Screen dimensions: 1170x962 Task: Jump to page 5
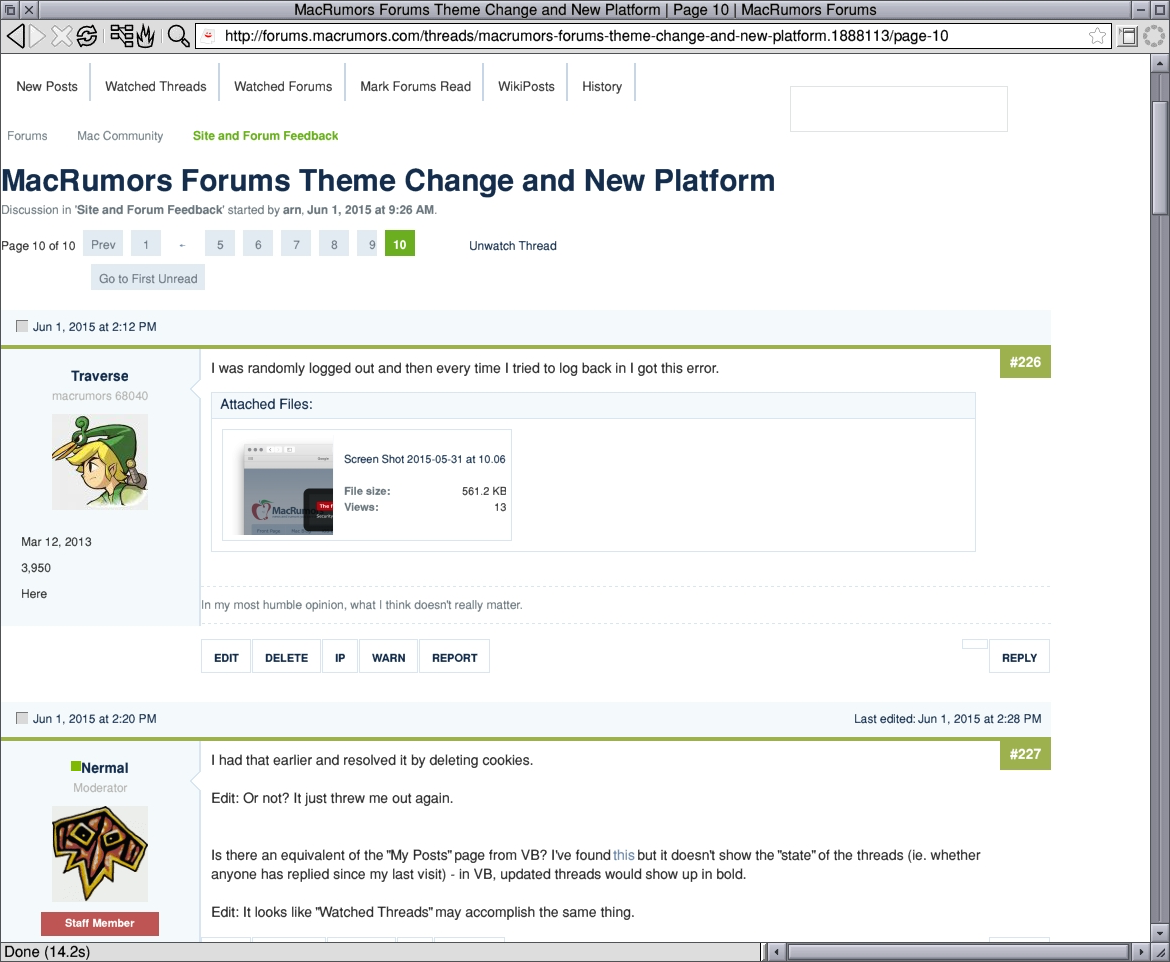tap(220, 244)
